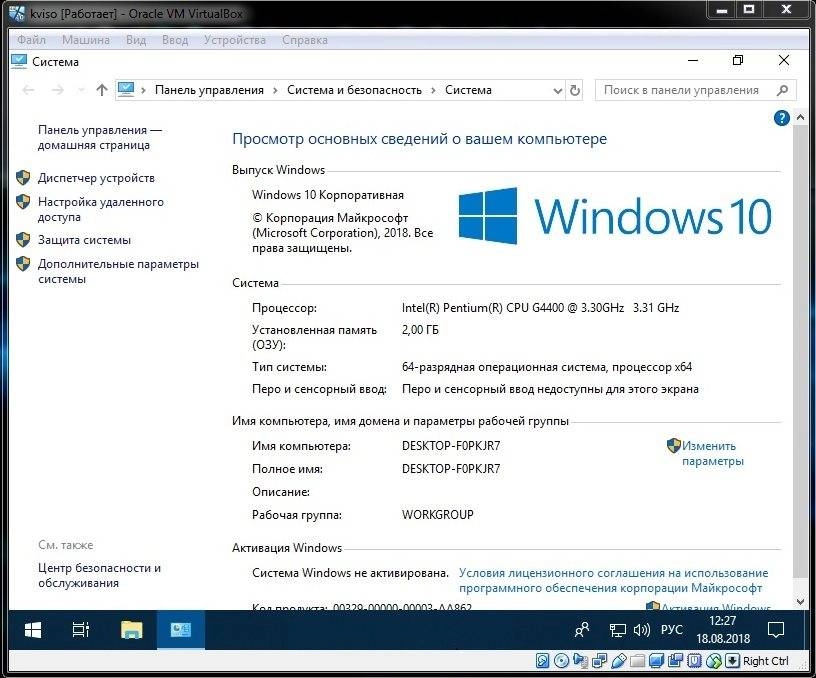Open license agreement terms link
Screen dimensions: 816x678
coord(614,580)
